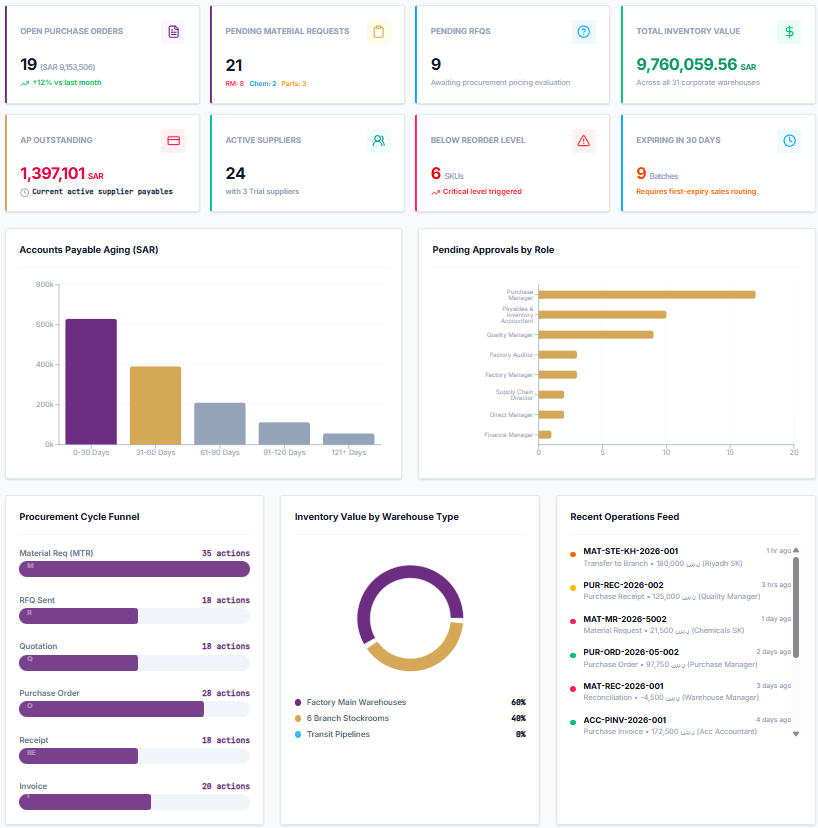Click the feed scrollbar down arrow
The image size is (818, 828).
pyautogui.click(x=796, y=733)
